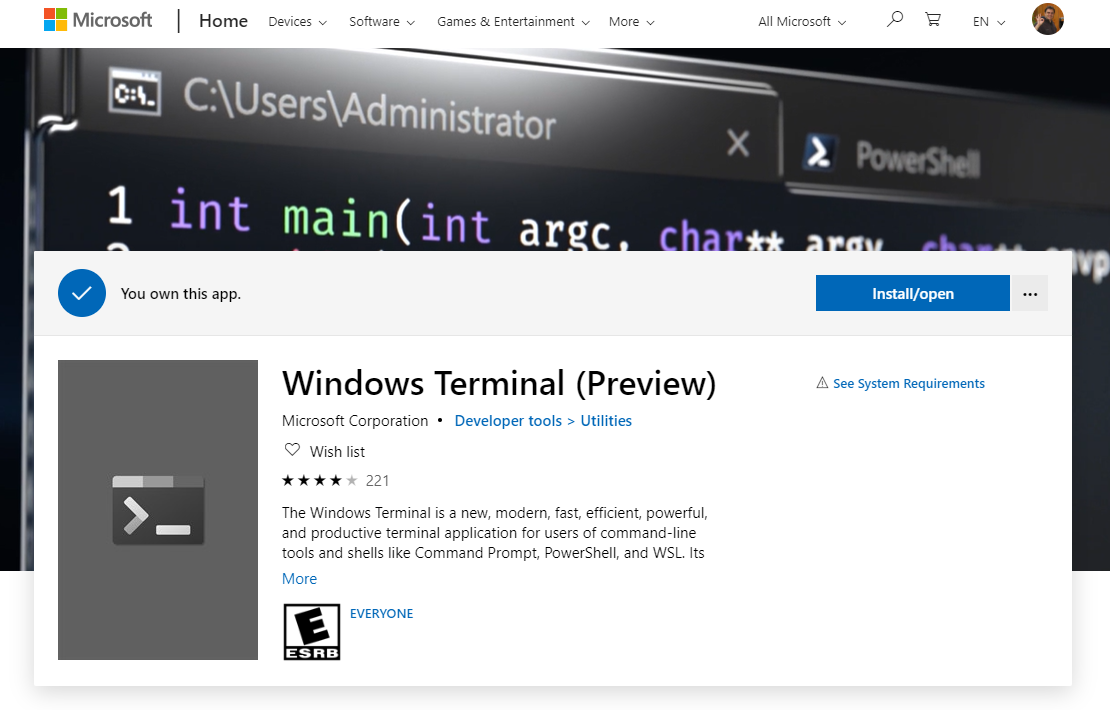Click the Wish list label
This screenshot has width=1110, height=710.
pos(337,452)
